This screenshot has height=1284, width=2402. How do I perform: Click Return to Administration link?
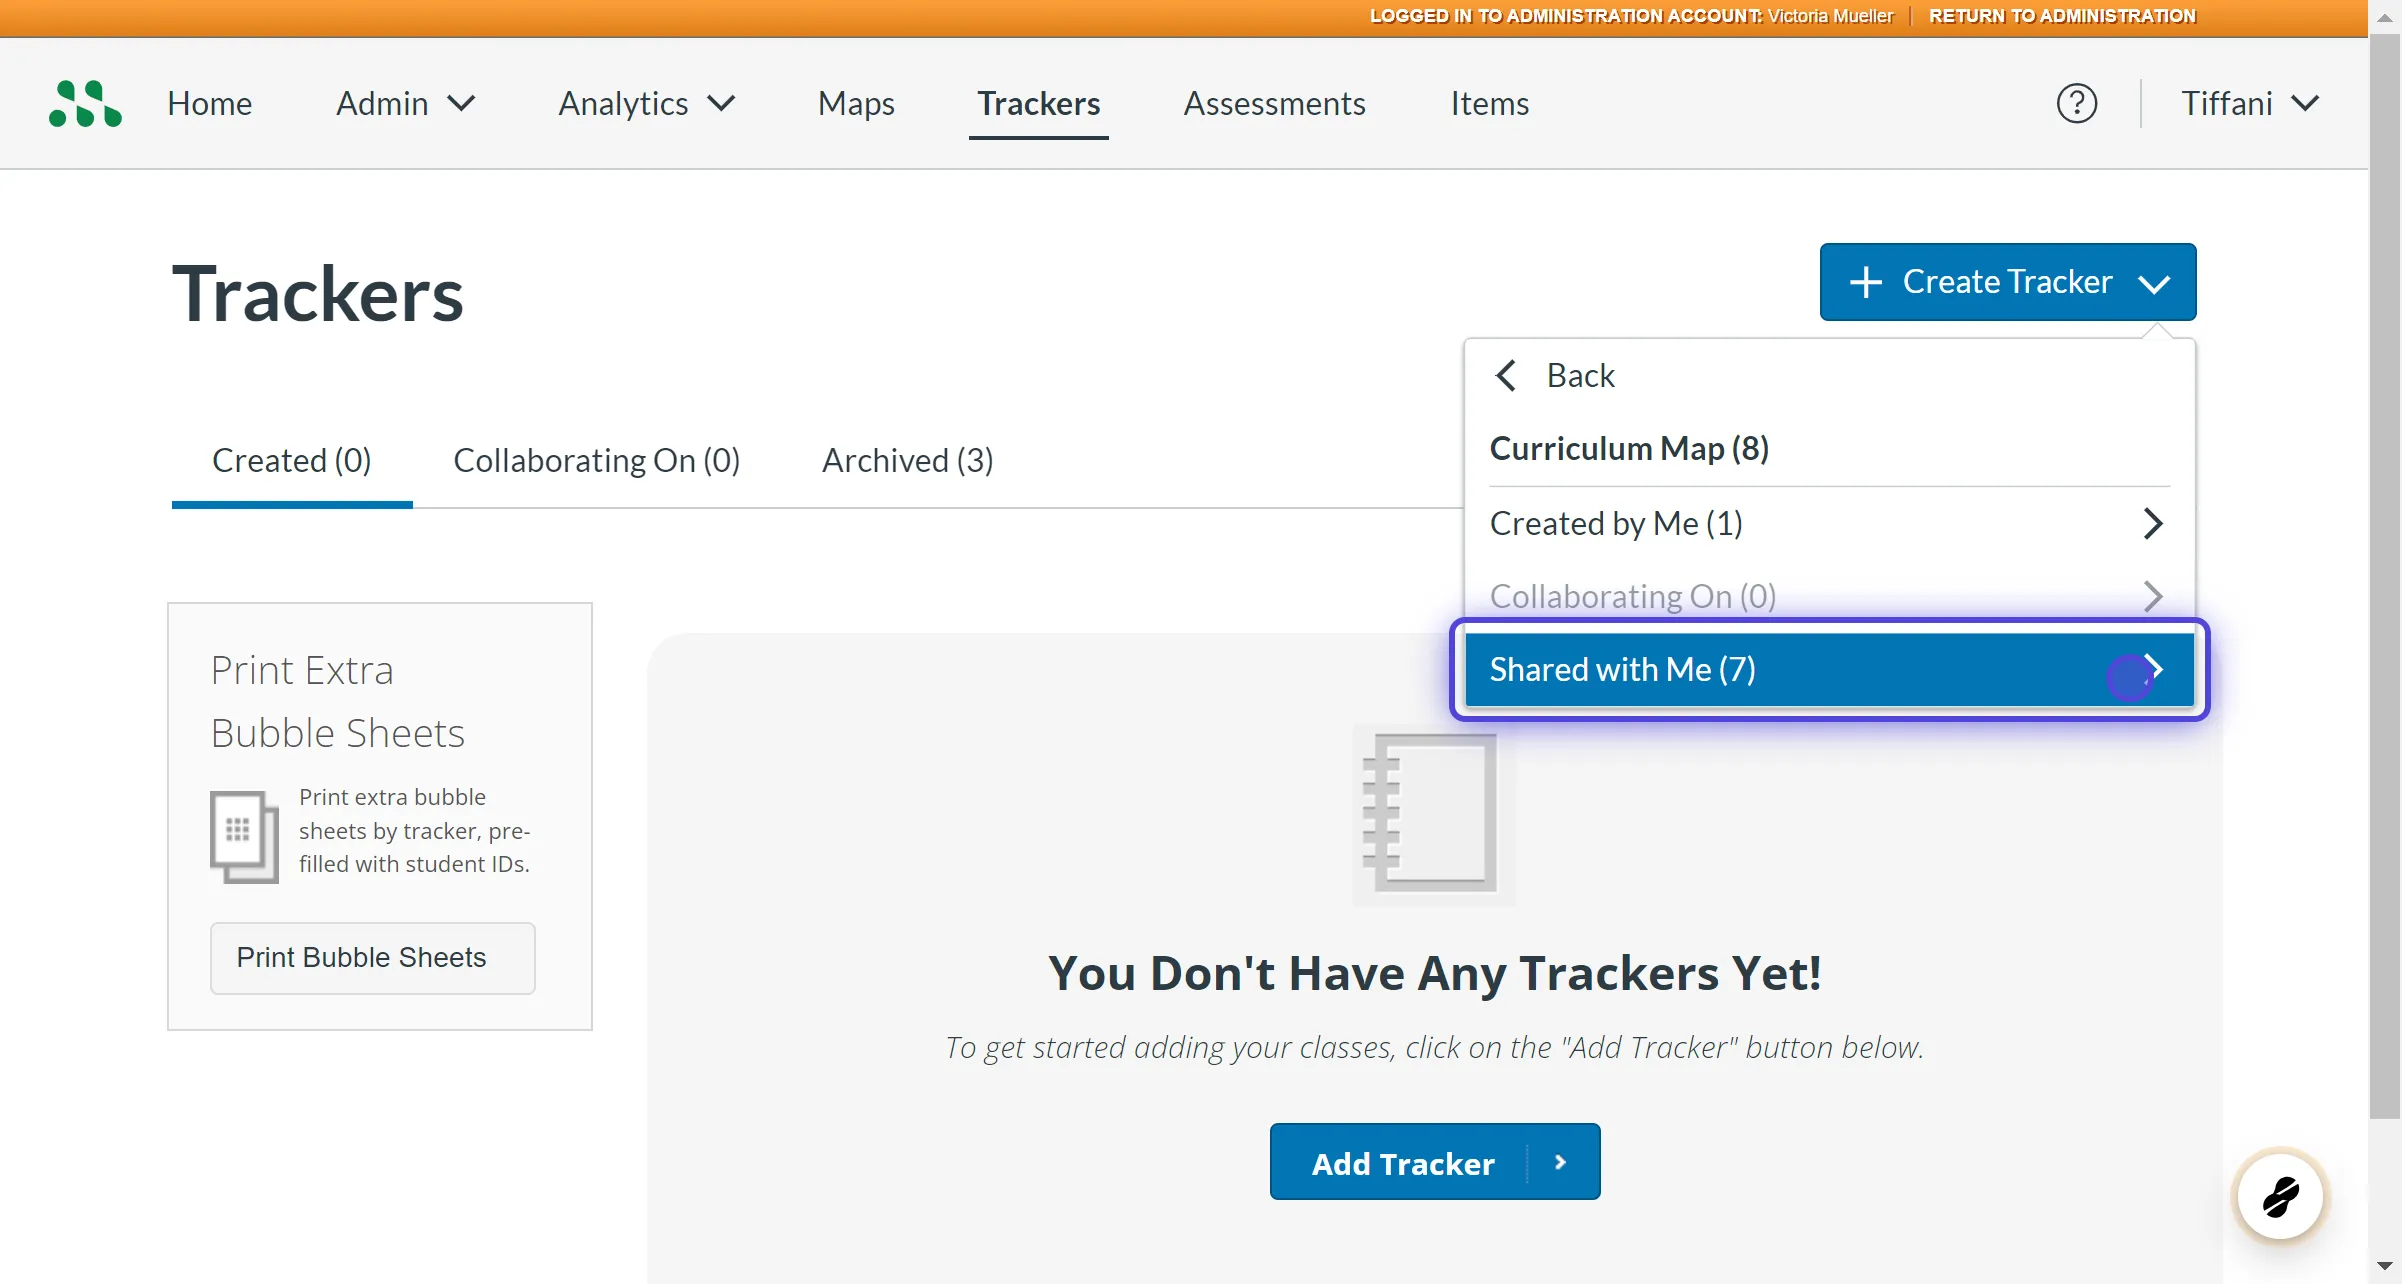pos(2062,16)
